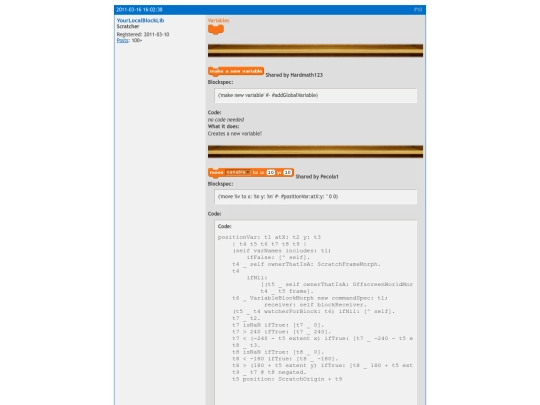Viewport: 540px width, 405px height.
Task: Click the first wooden divider banner image
Action: point(315,50)
